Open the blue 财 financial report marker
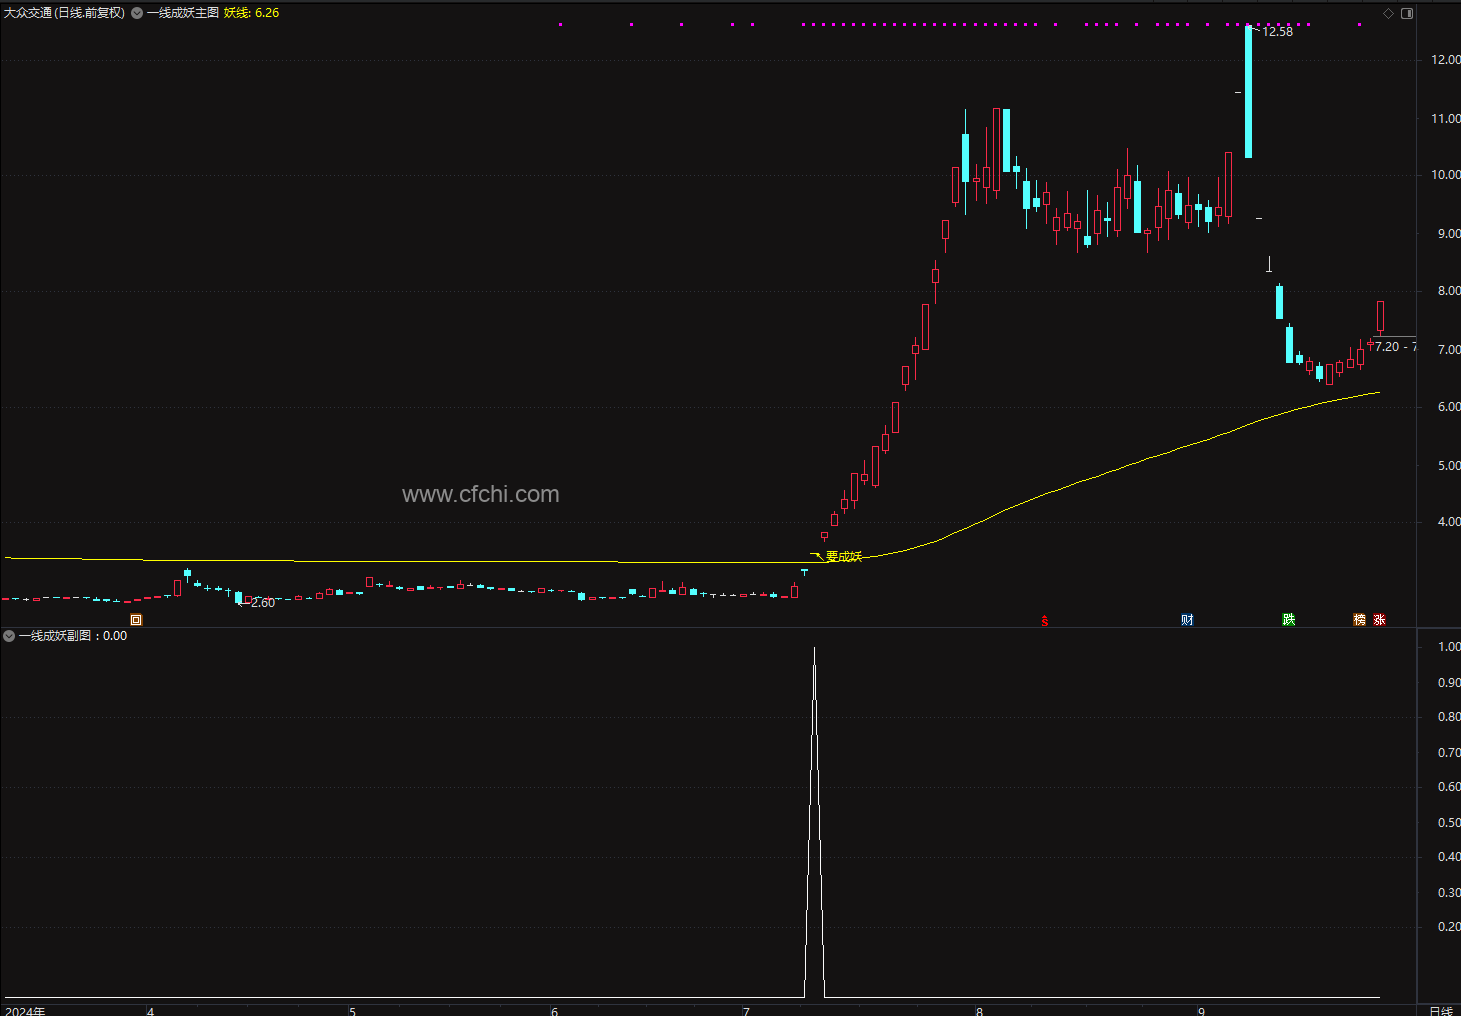The height and width of the screenshot is (1016, 1461). point(1187,620)
